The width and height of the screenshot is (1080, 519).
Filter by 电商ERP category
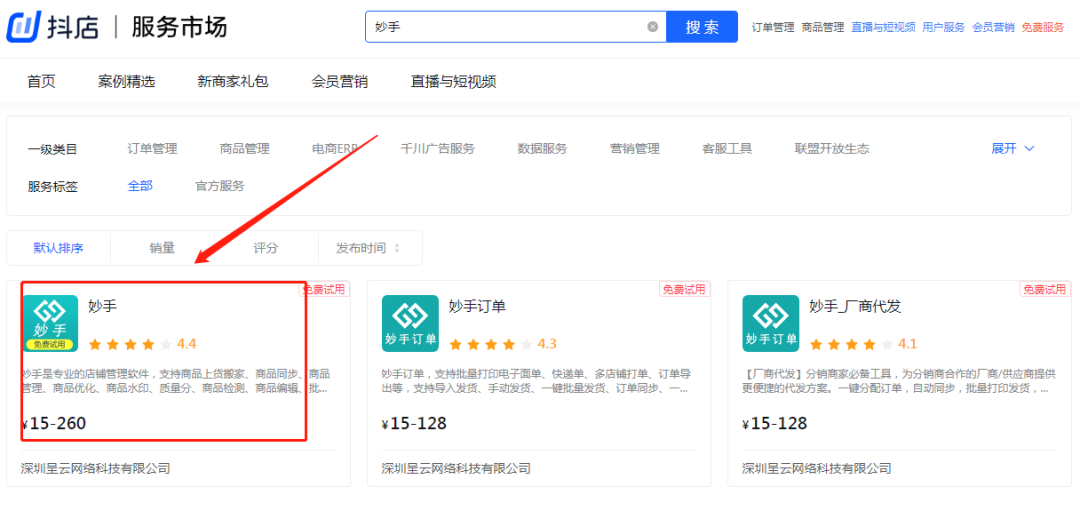pyautogui.click(x=335, y=149)
